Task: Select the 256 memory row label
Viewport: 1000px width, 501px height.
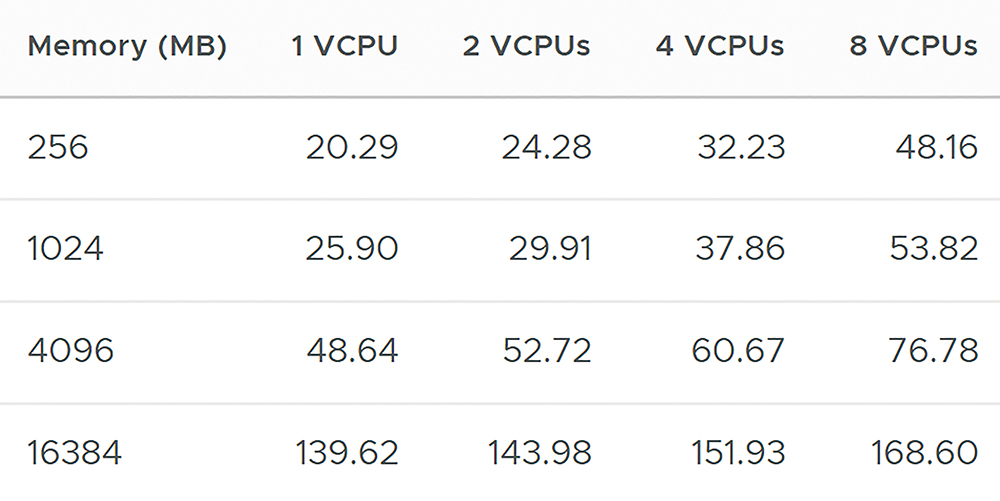Action: click(x=57, y=147)
